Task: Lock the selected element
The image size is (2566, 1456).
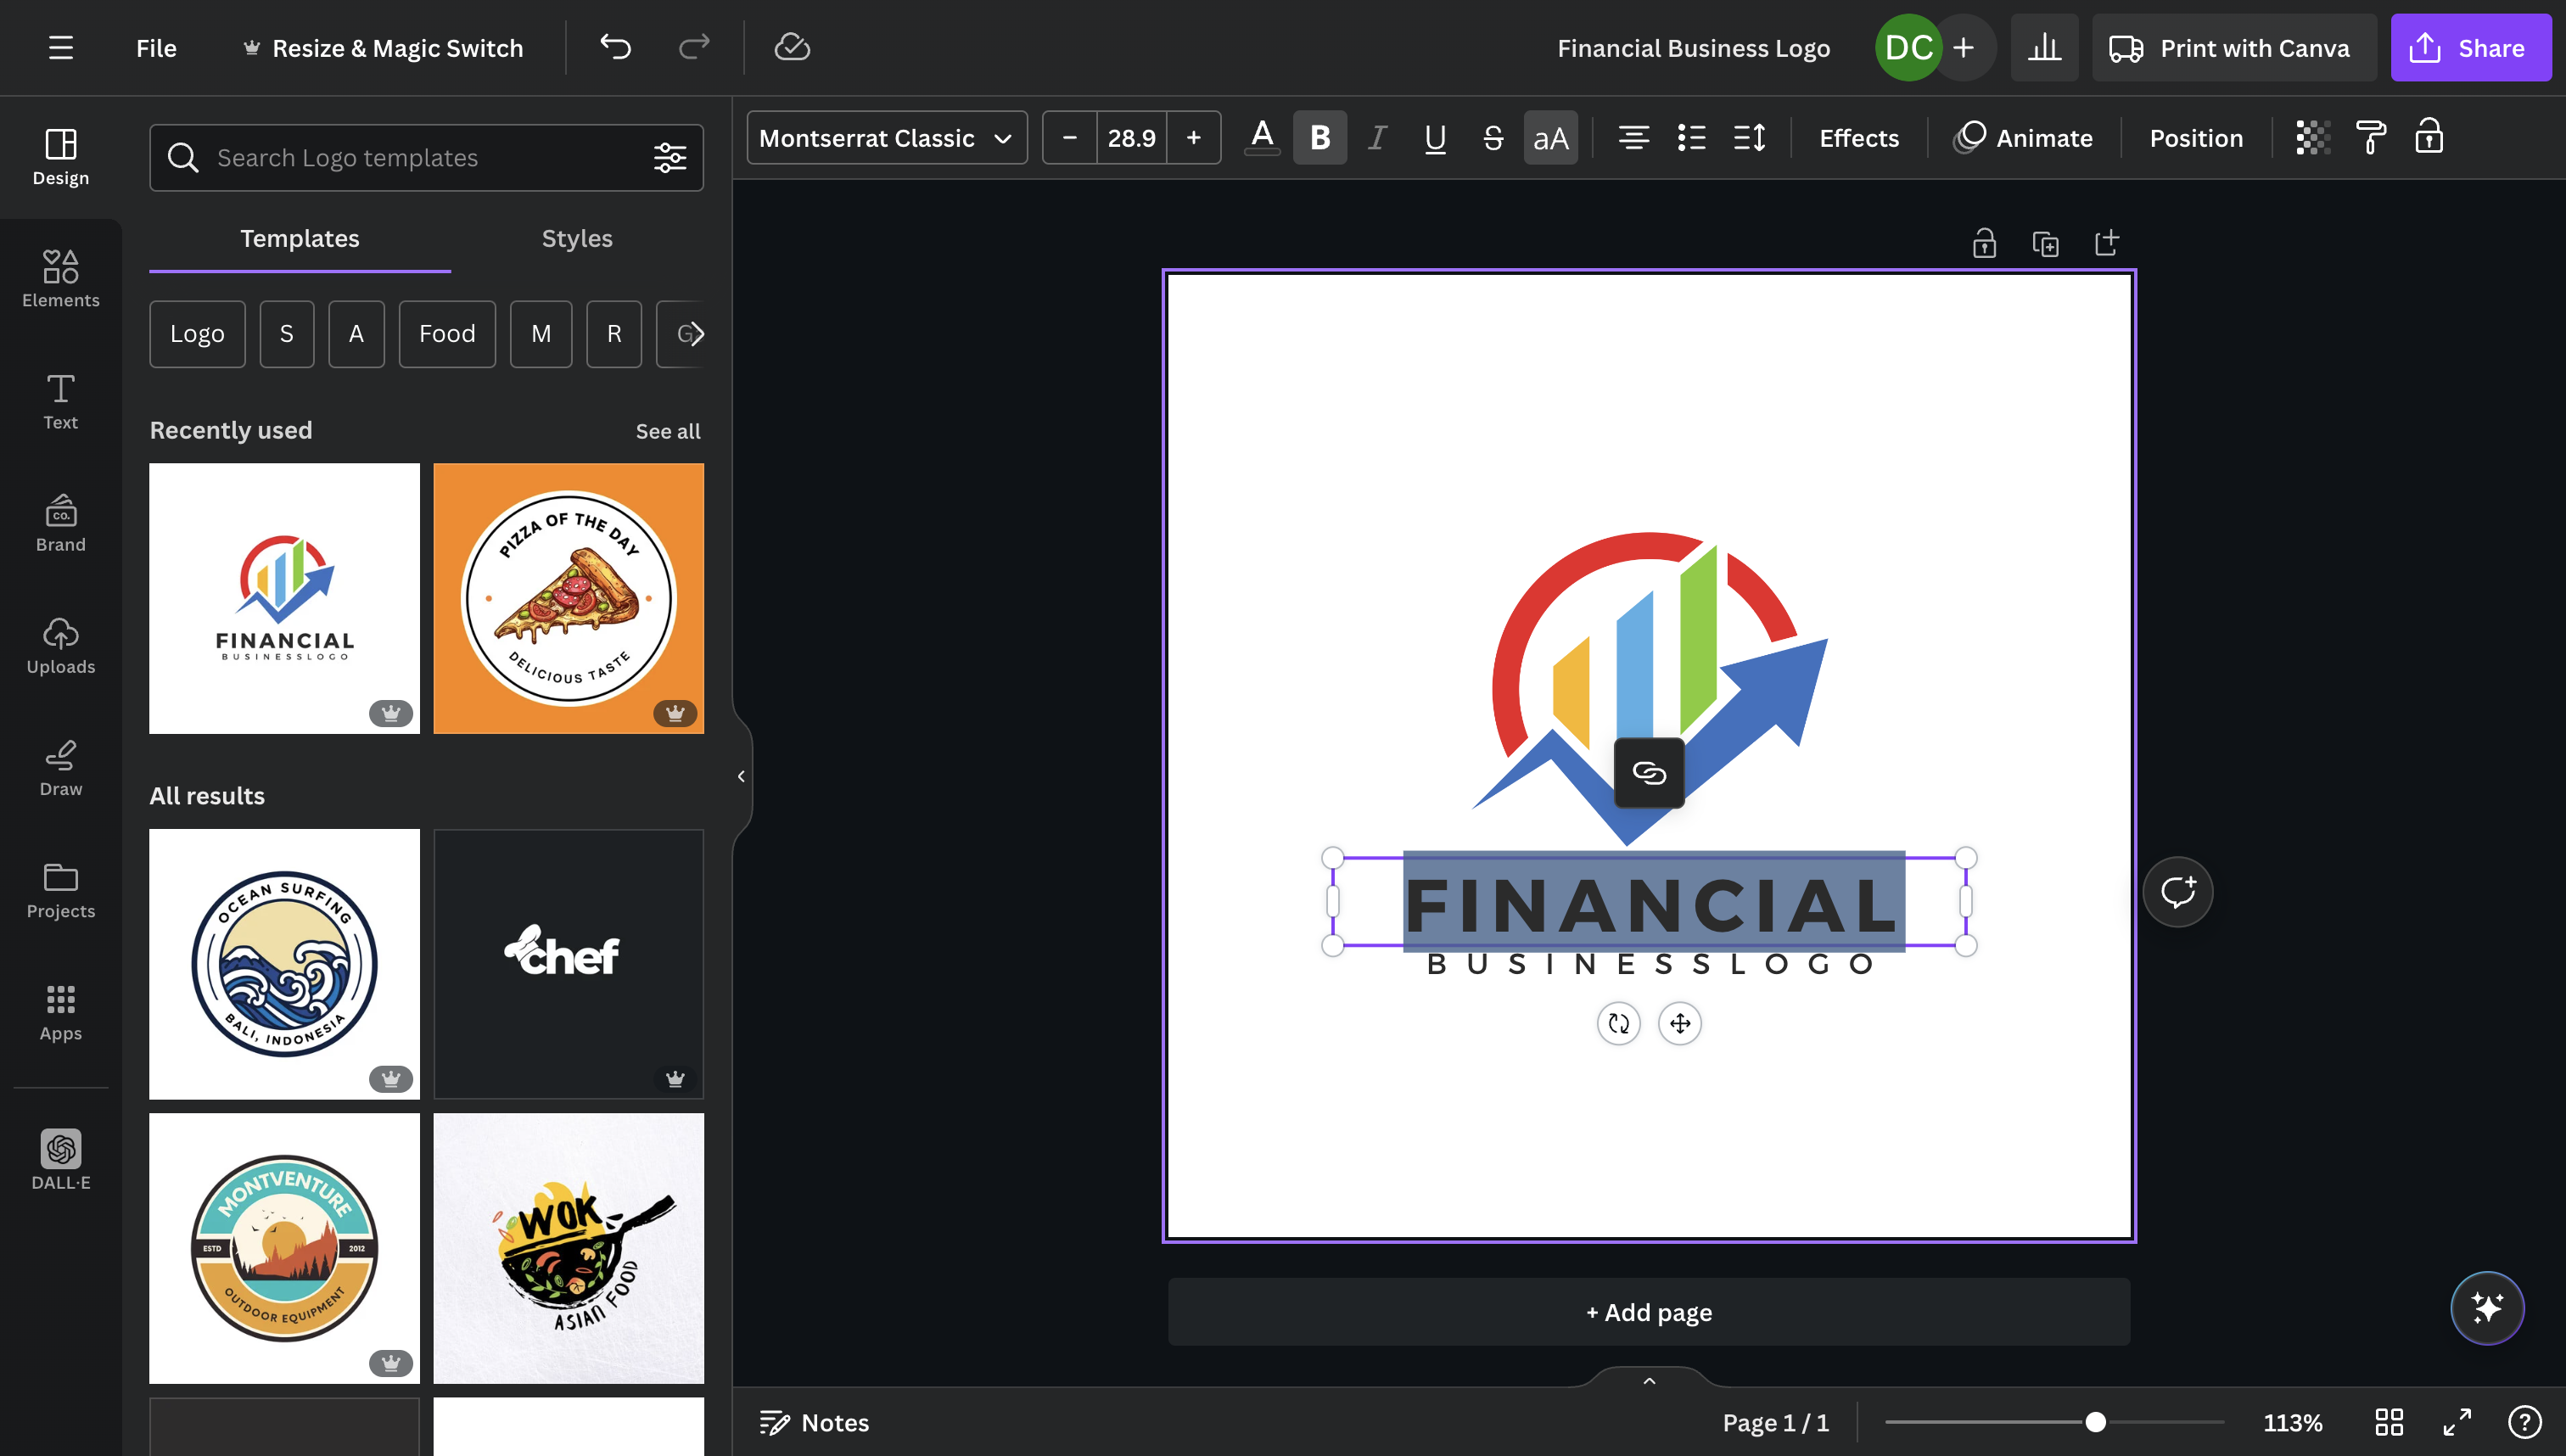Action: 2429,137
